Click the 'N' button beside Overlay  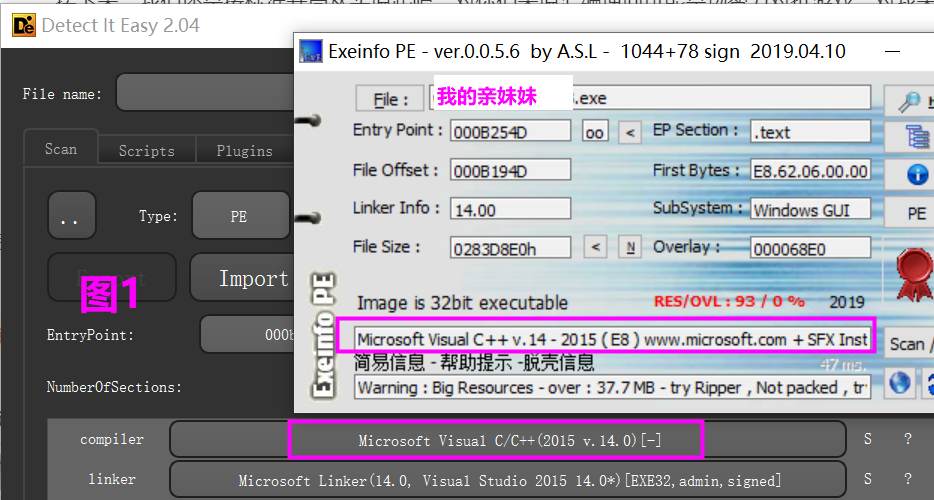630,247
